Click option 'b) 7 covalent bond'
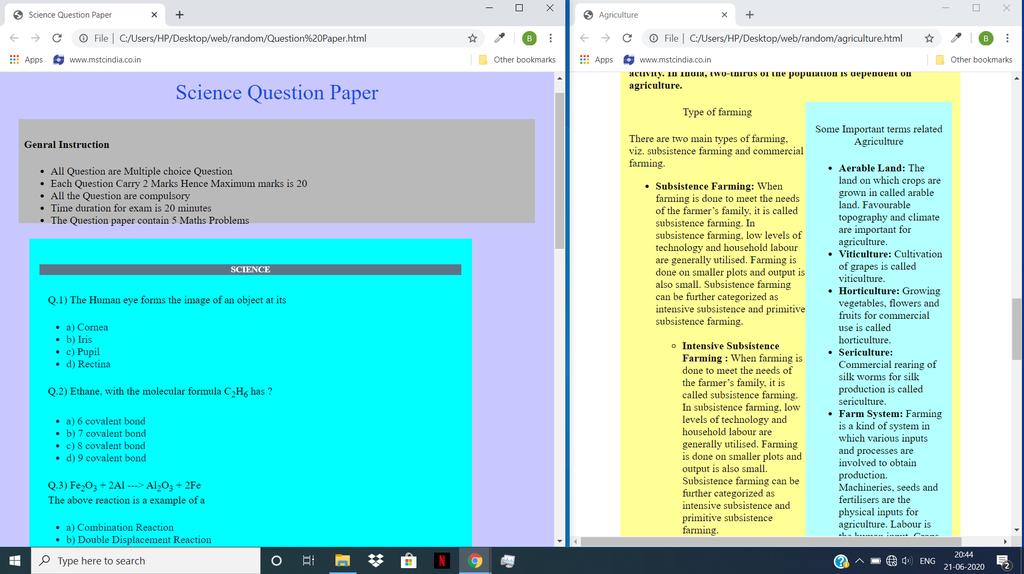1024x574 pixels. 106,433
